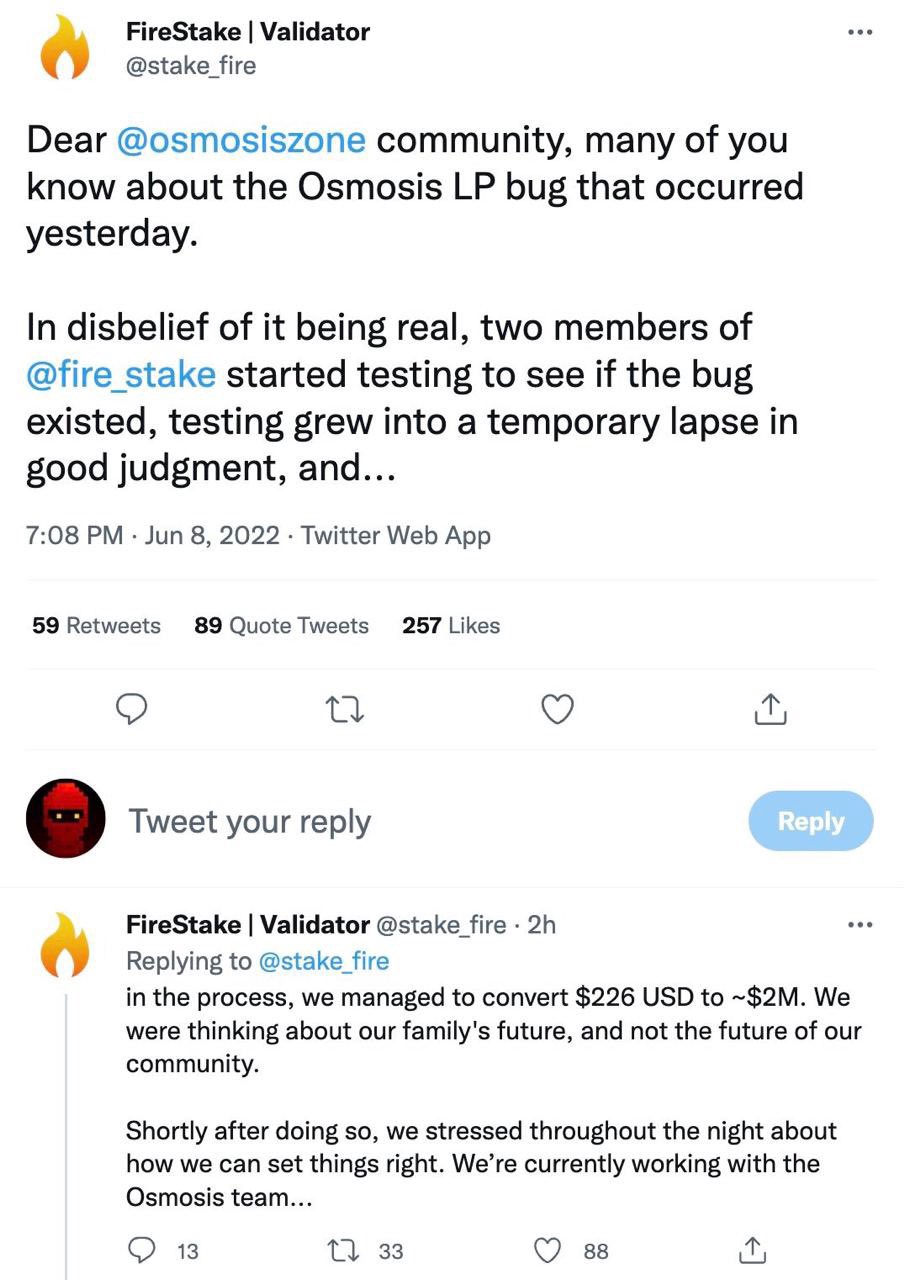Image resolution: width=905 pixels, height=1280 pixels.
Task: Click the Tweet your reply input field
Action: pos(250,820)
